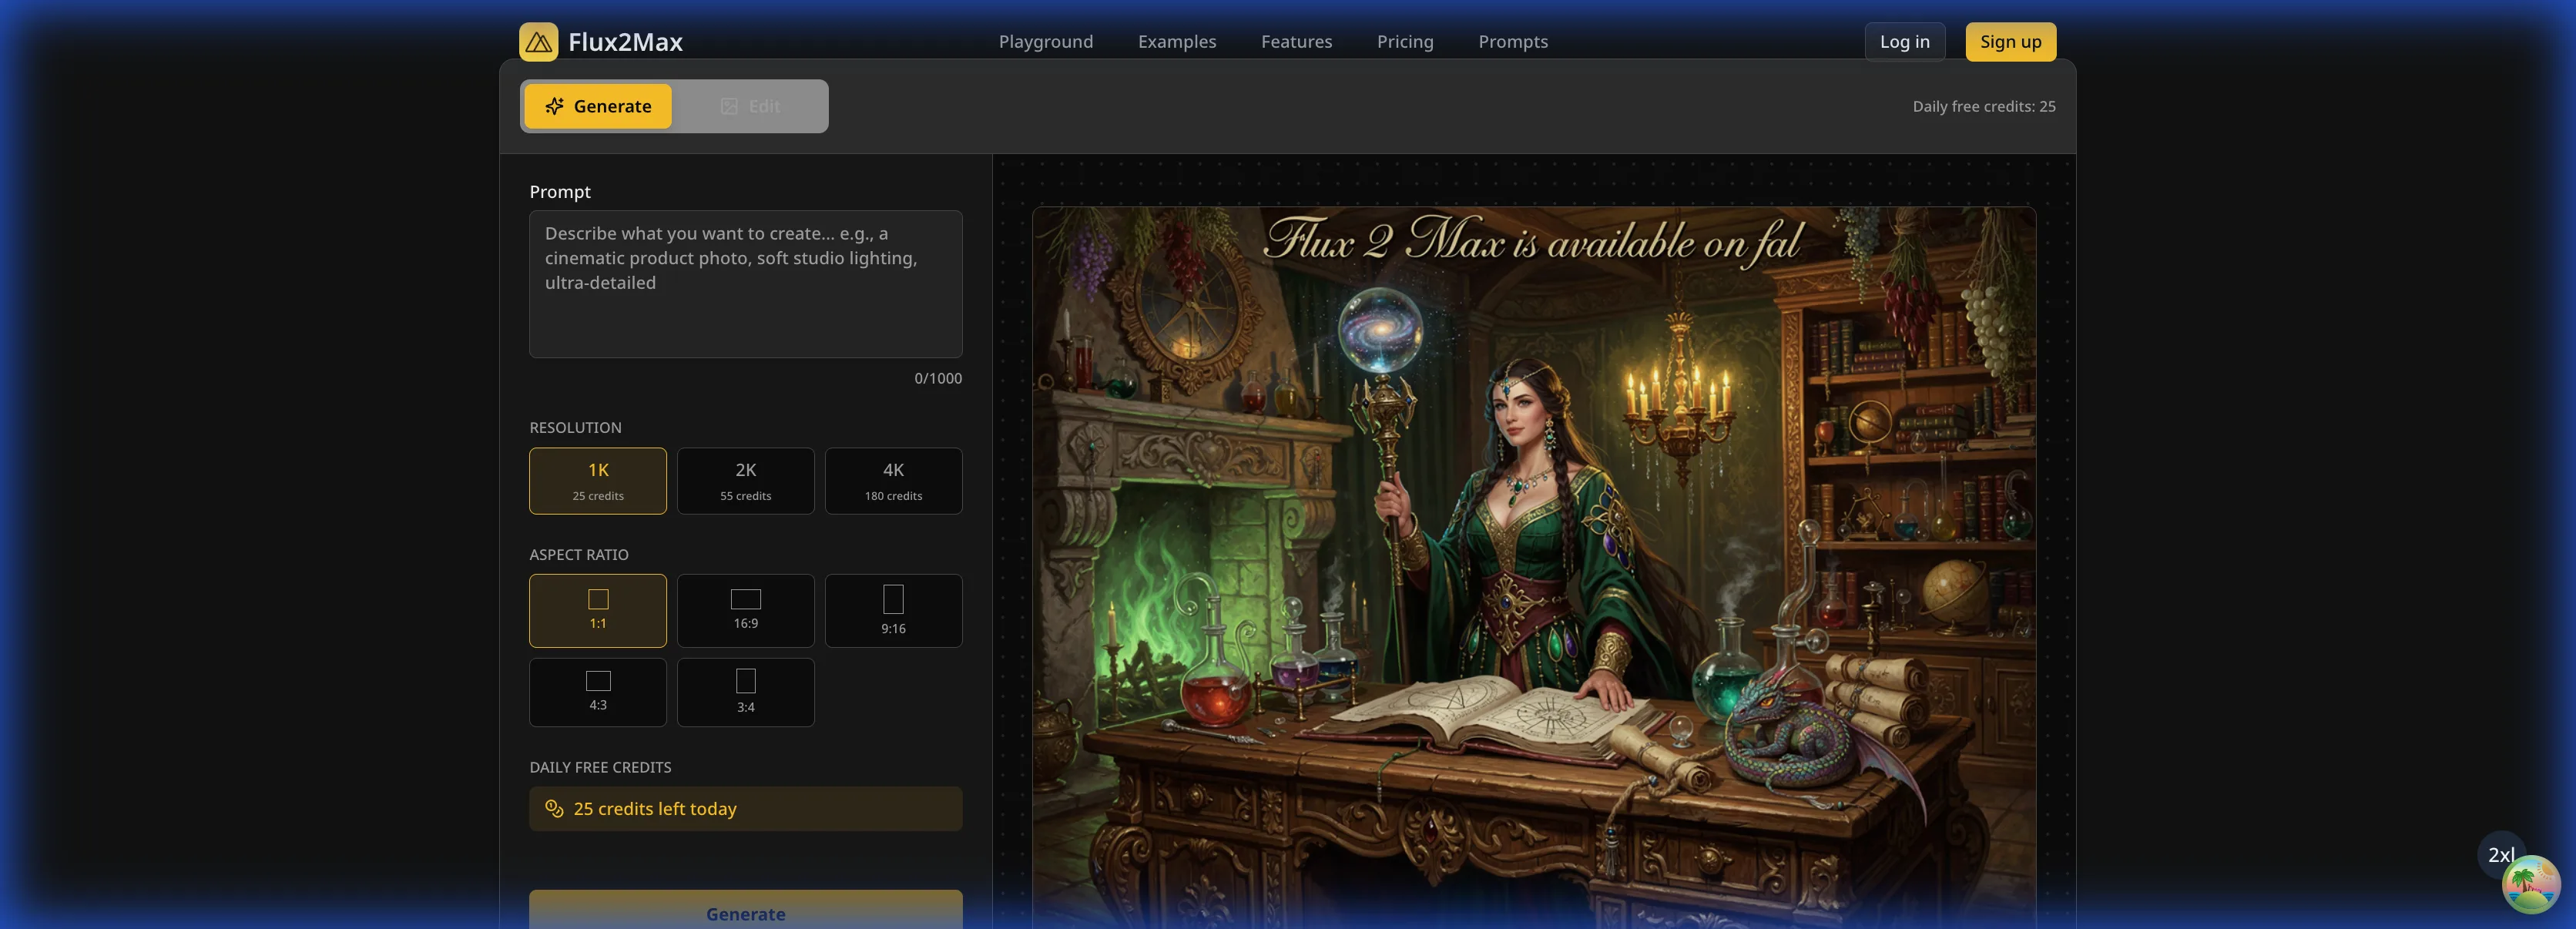
Task: Open the Playground nav item
Action: (x=1046, y=42)
